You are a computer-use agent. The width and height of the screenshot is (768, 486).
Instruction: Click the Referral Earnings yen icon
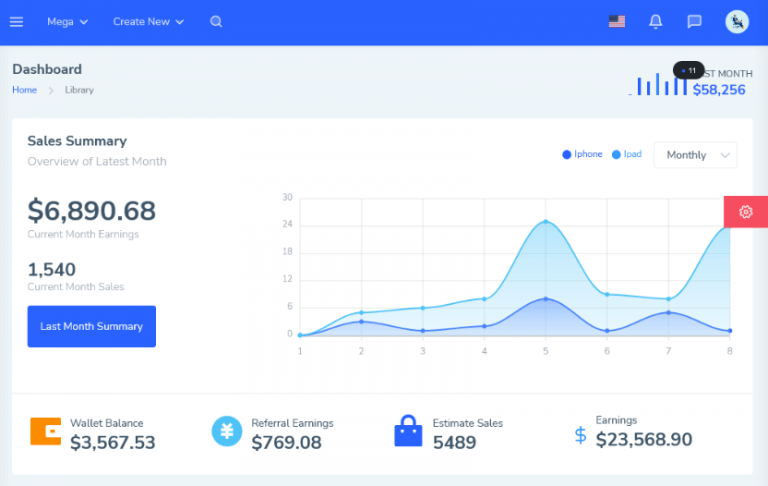coord(227,431)
